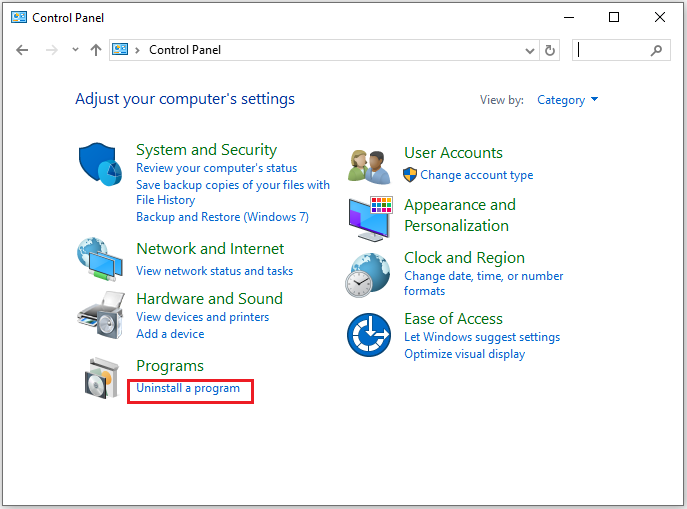Open Save backup copies with File History
687x509 pixels.
233,192
